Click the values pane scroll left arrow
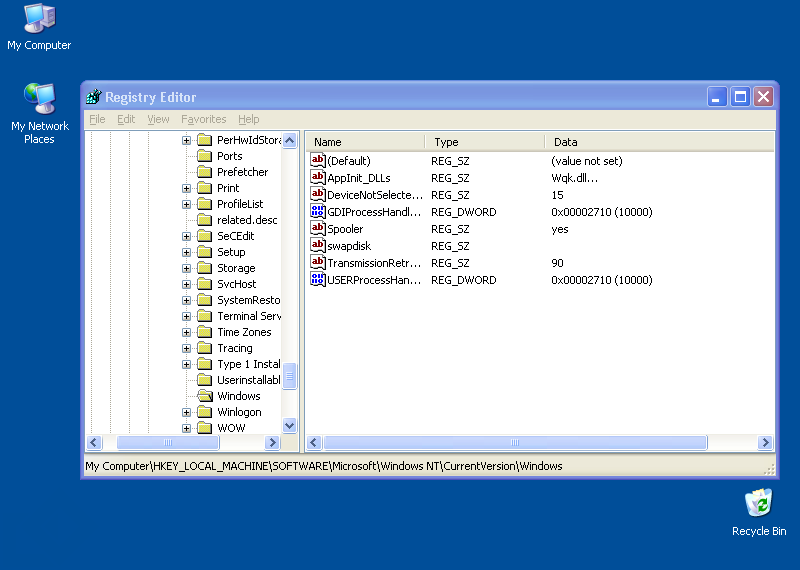Image resolution: width=800 pixels, height=570 pixels. [x=314, y=442]
